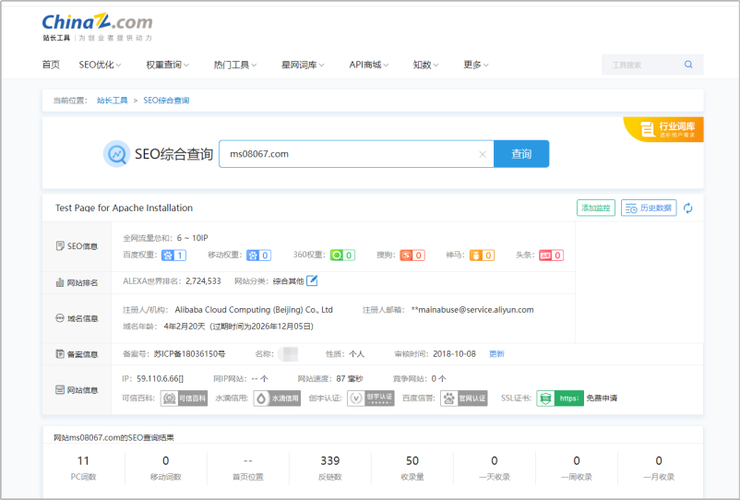Image resolution: width=740 pixels, height=500 pixels.
Task: Expand the 更多 dropdown menu
Action: click(476, 65)
